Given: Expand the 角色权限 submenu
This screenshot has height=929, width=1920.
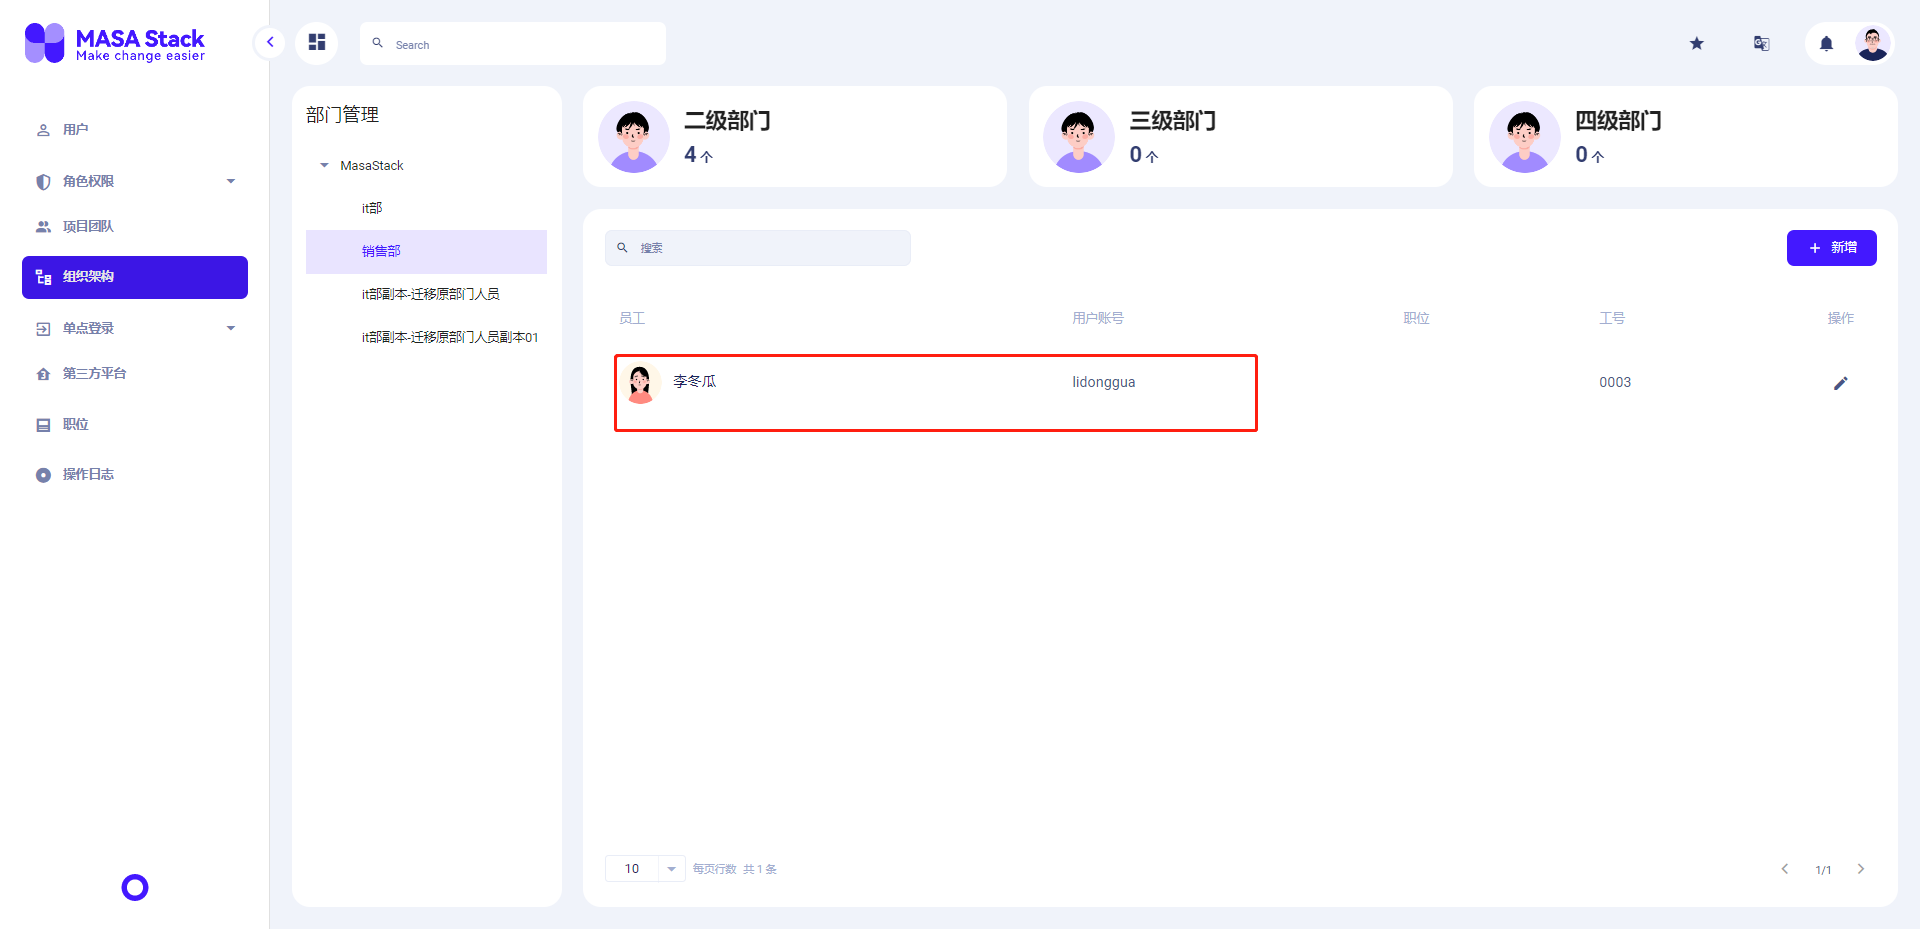Looking at the screenshot, I should (231, 181).
